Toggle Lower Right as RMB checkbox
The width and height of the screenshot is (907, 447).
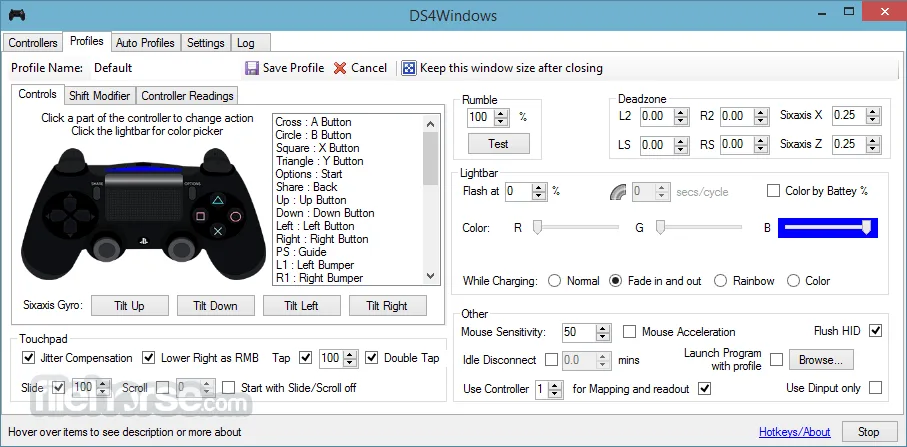[149, 358]
